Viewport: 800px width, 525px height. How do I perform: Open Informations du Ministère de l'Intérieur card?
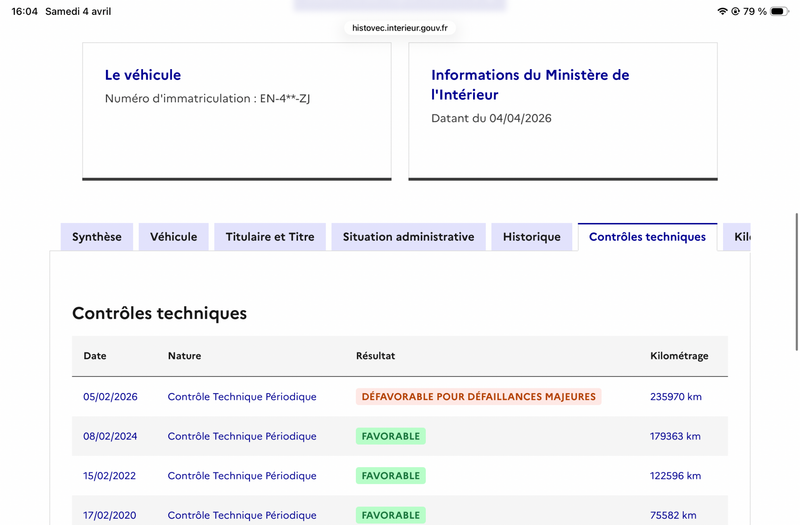pos(530,84)
